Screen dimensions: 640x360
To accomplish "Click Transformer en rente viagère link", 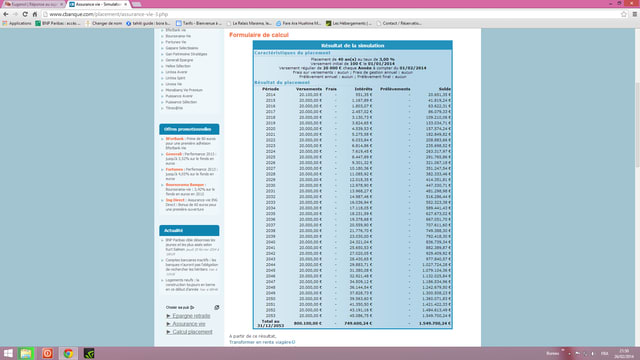I will (x=262, y=342).
